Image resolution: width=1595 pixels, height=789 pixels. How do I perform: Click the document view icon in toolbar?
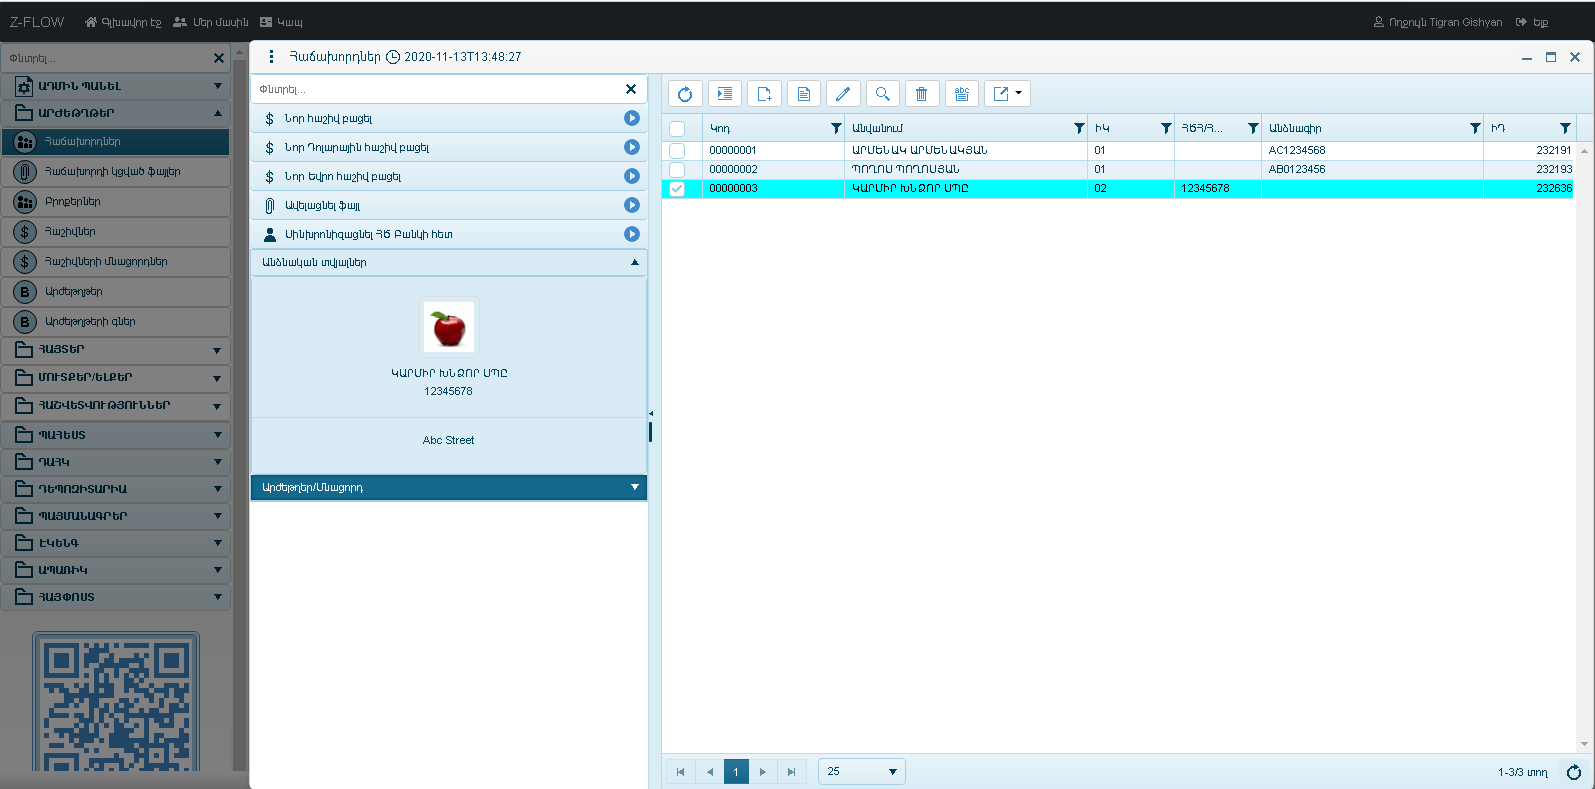click(804, 94)
